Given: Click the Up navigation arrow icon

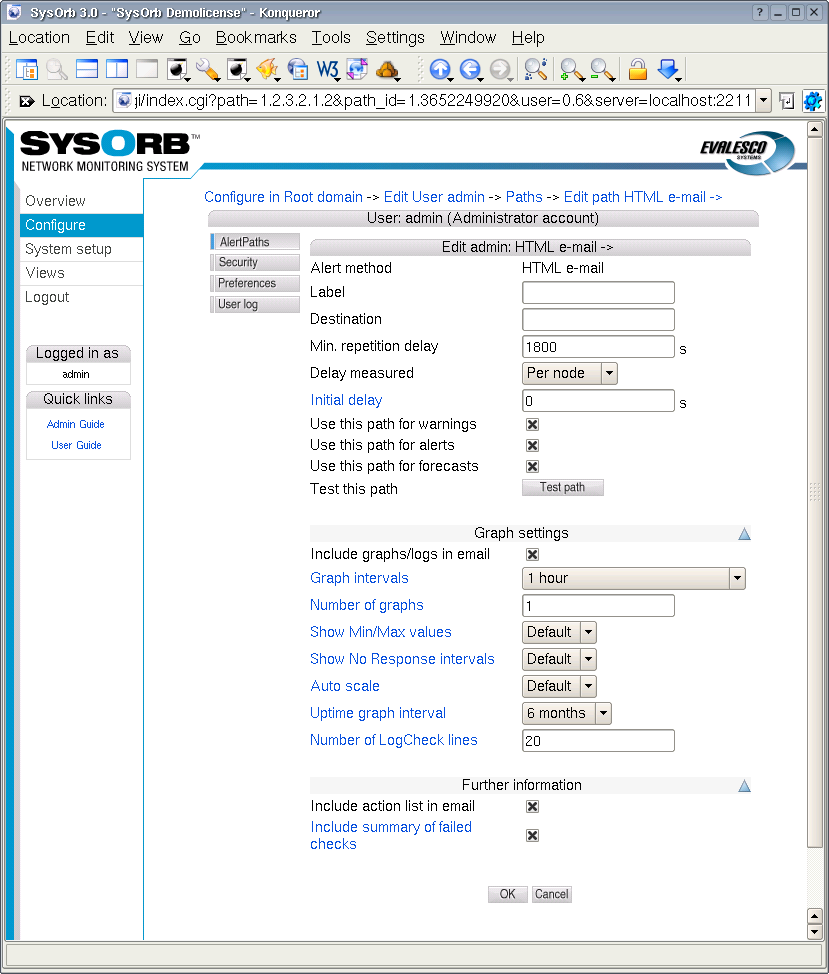Looking at the screenshot, I should (440, 69).
